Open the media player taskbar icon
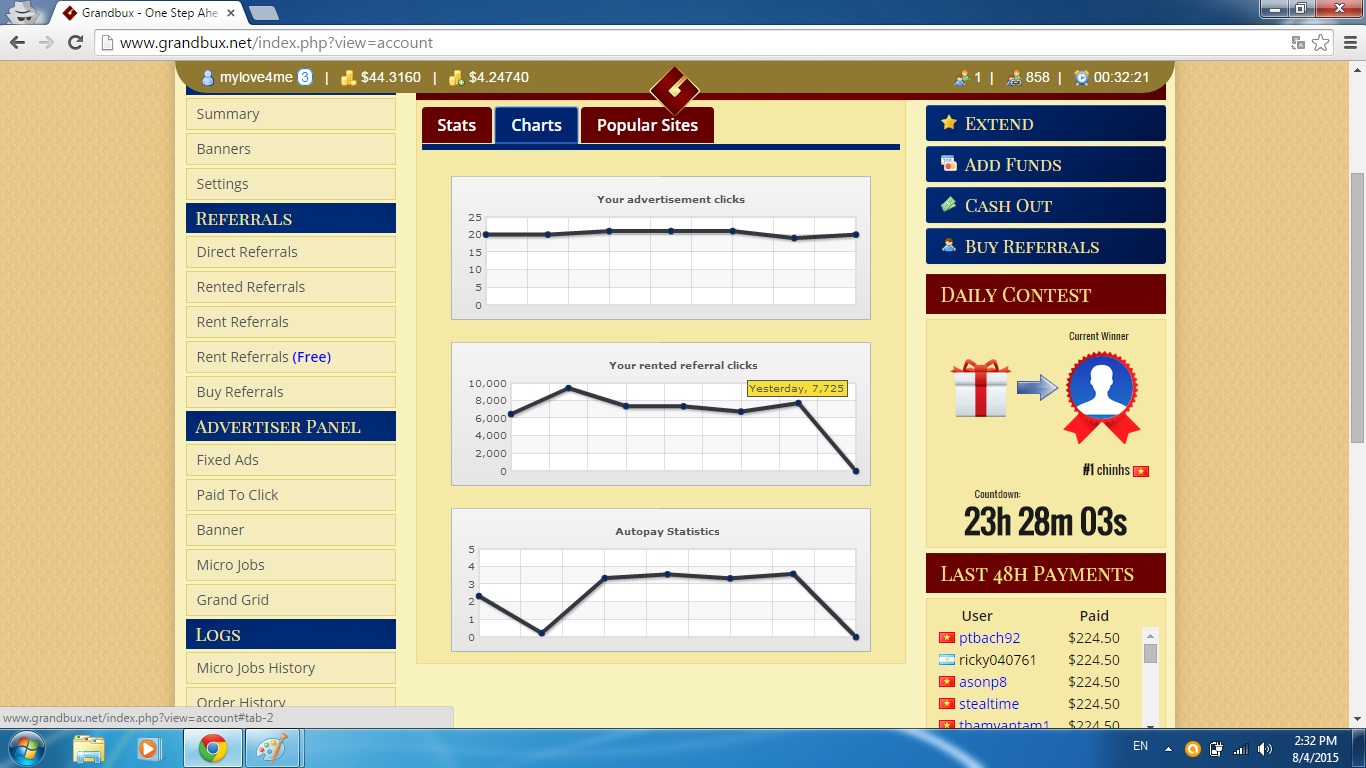Image resolution: width=1366 pixels, height=768 pixels. tap(149, 748)
